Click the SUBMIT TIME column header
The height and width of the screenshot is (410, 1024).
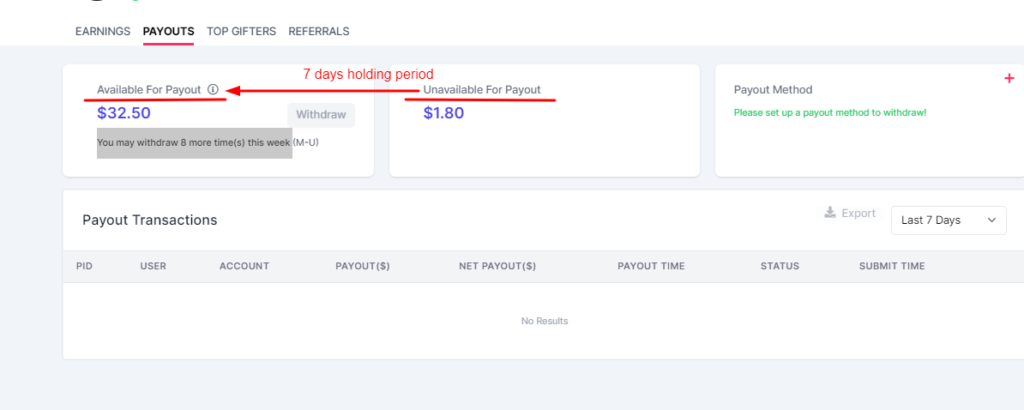(892, 266)
